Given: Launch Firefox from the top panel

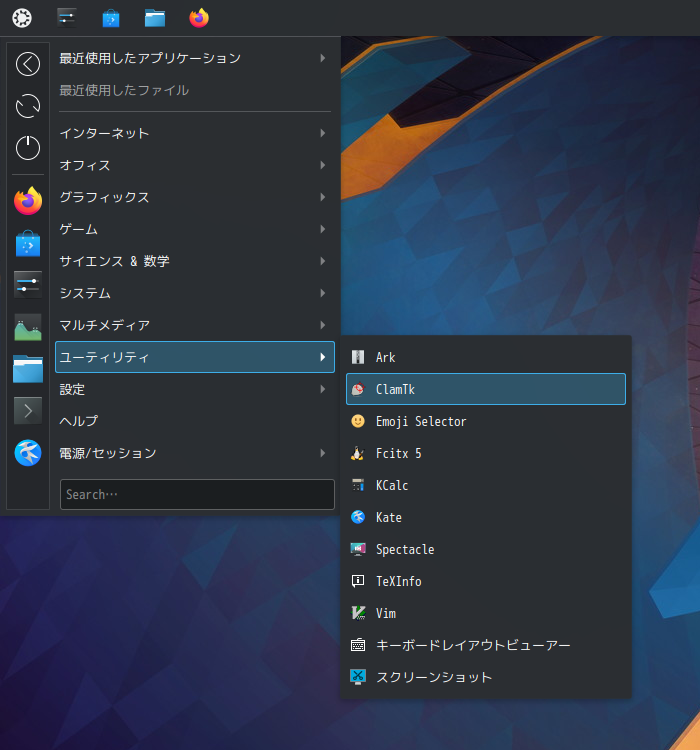Looking at the screenshot, I should [199, 18].
